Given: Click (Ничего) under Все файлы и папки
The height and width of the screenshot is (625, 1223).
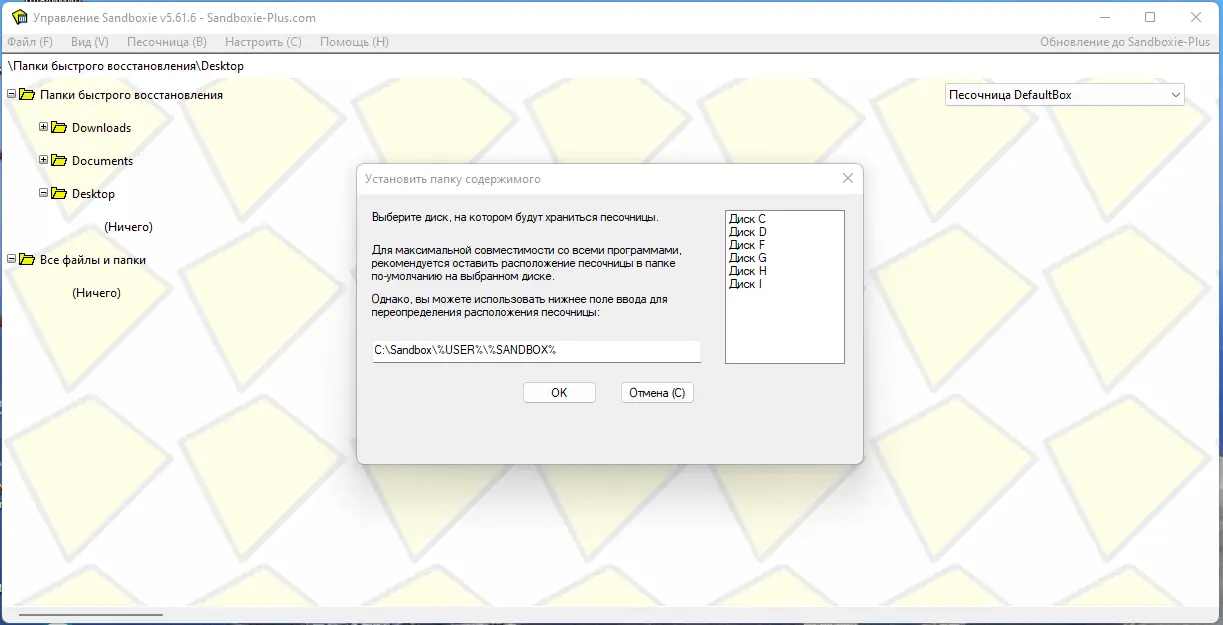Looking at the screenshot, I should [97, 293].
